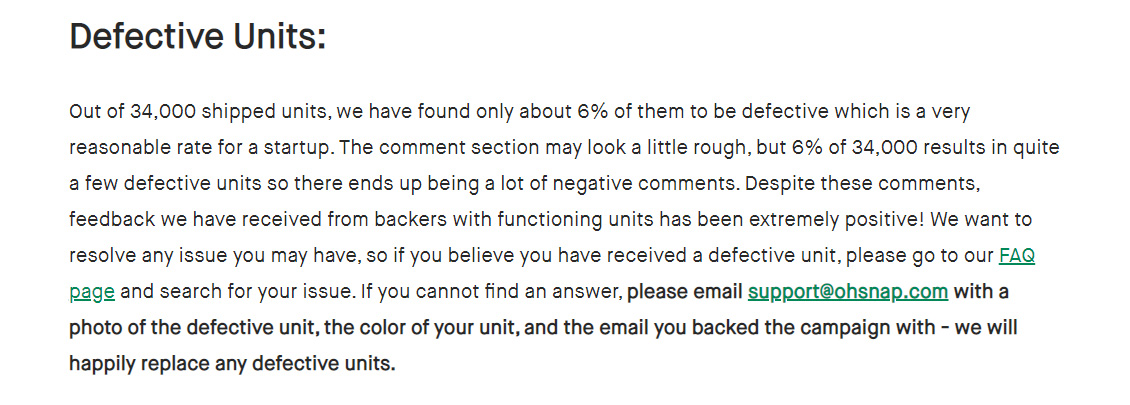
Task: Click the bold text 'happily replace any defective units'
Action: click(x=232, y=364)
